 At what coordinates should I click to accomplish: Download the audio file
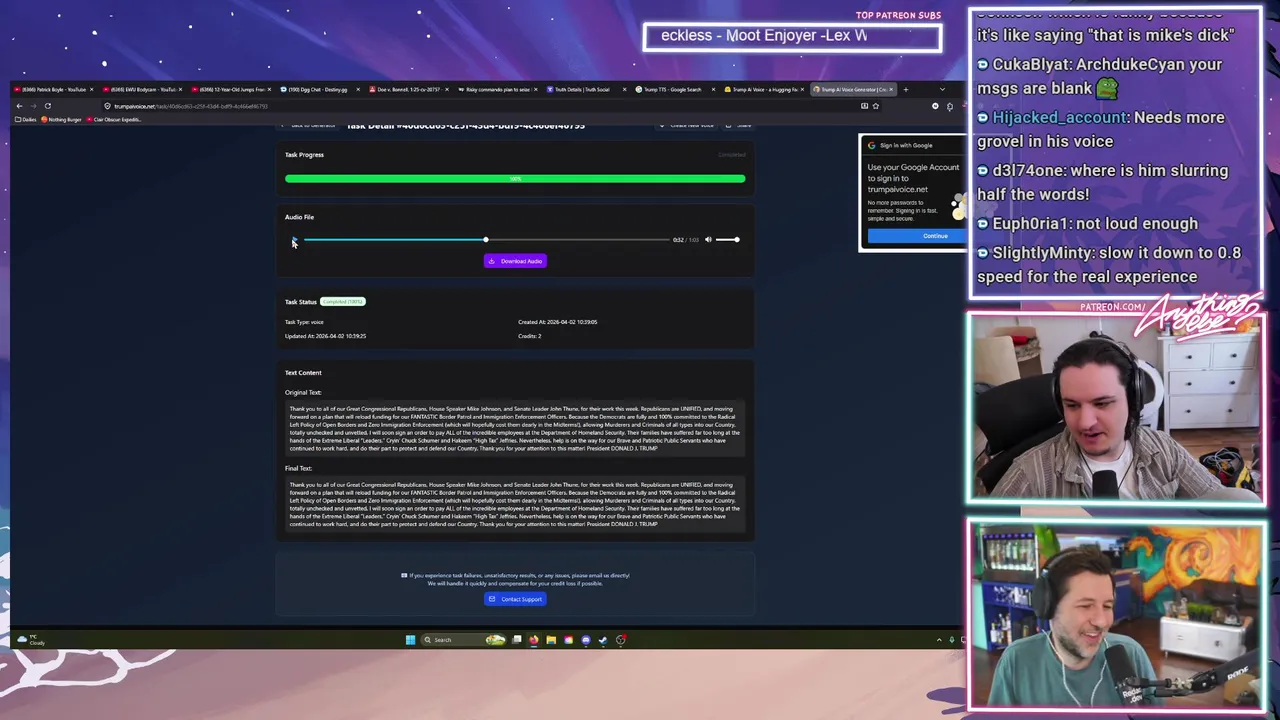515,261
